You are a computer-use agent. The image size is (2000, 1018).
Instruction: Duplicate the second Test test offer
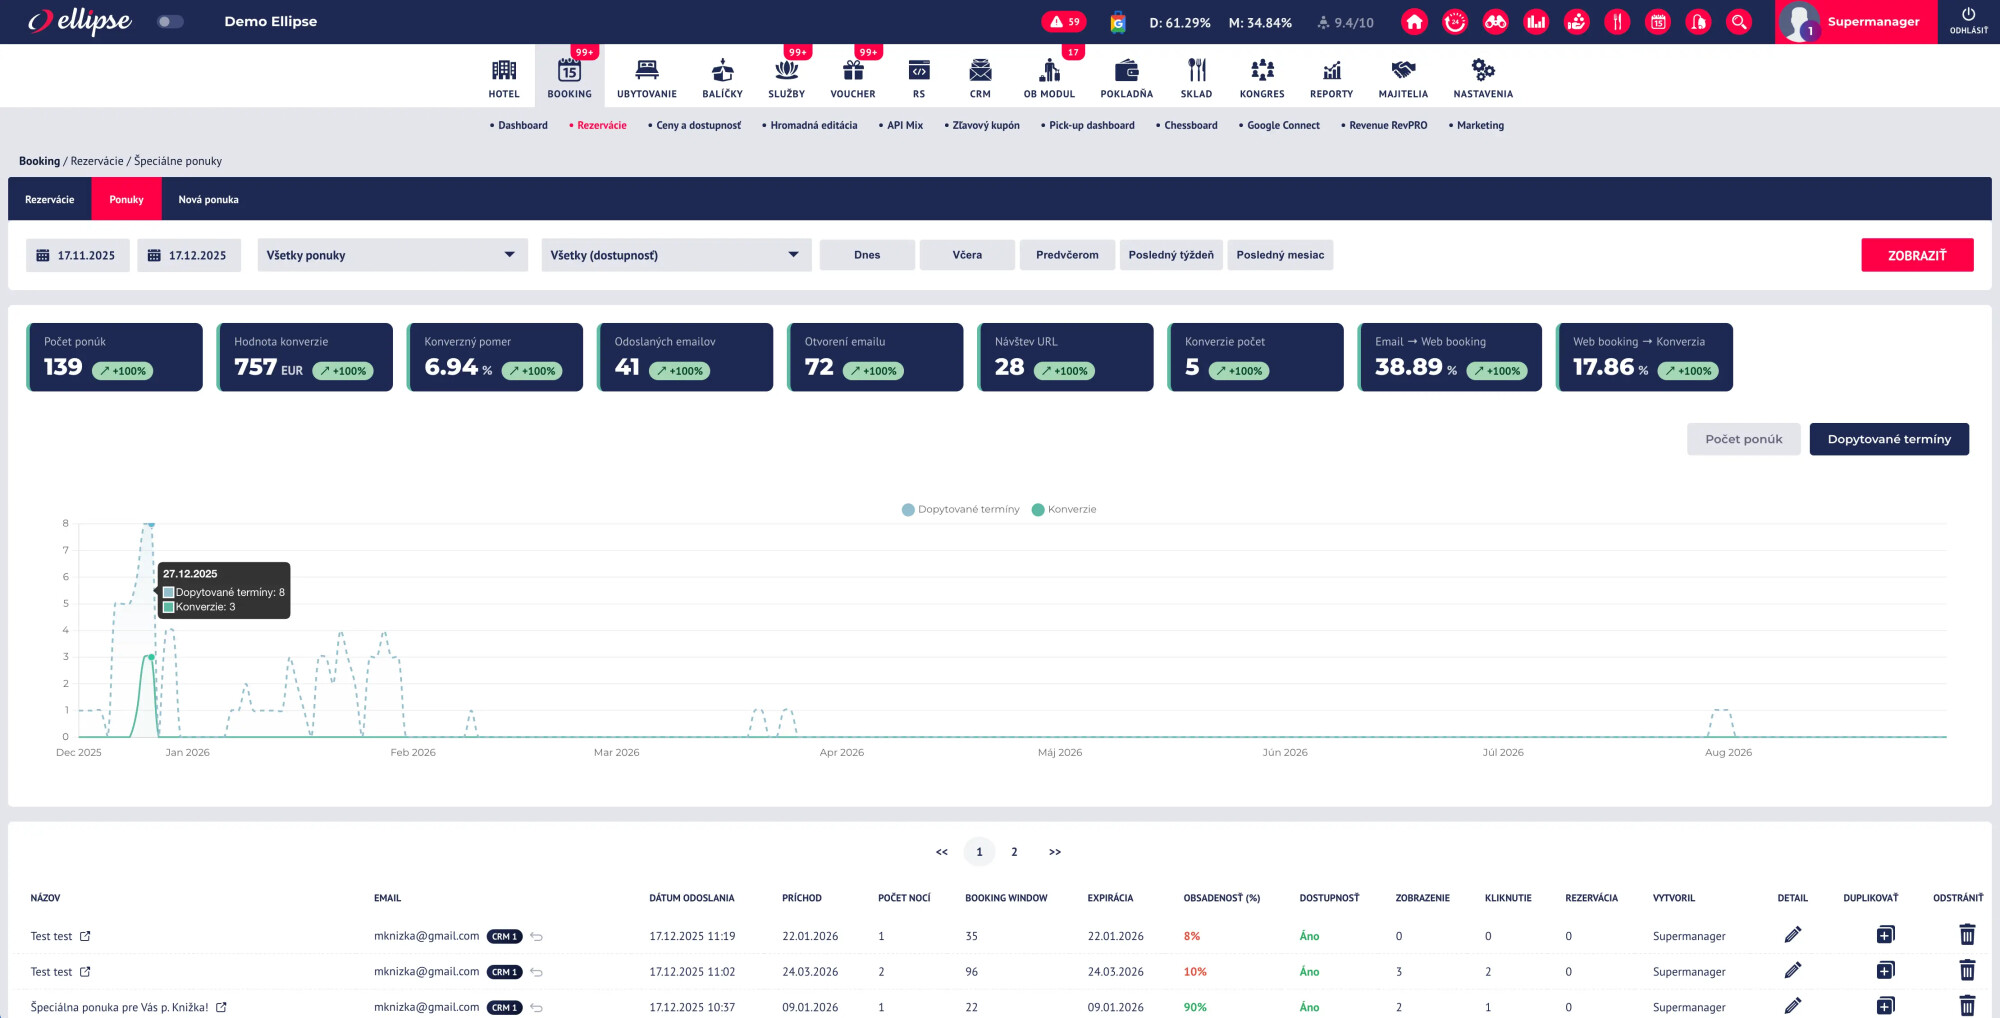tap(1884, 971)
